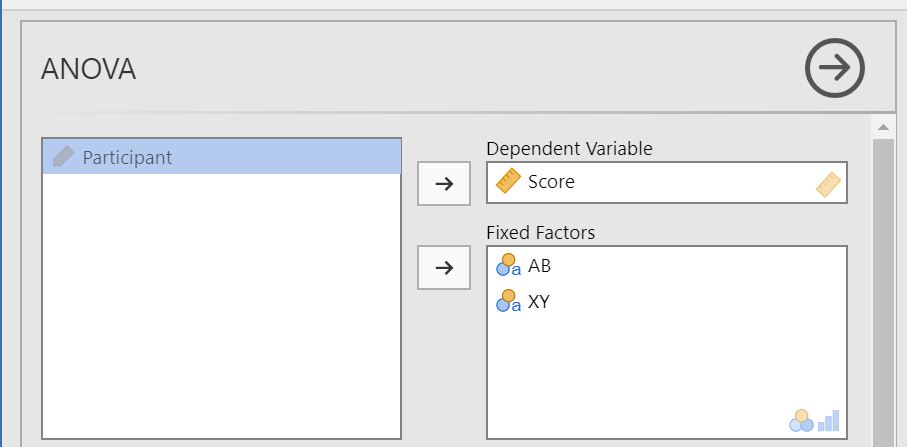Click the pencil ID icon beside Participant
Image resolution: width=907 pixels, height=447 pixels.
tap(63, 157)
